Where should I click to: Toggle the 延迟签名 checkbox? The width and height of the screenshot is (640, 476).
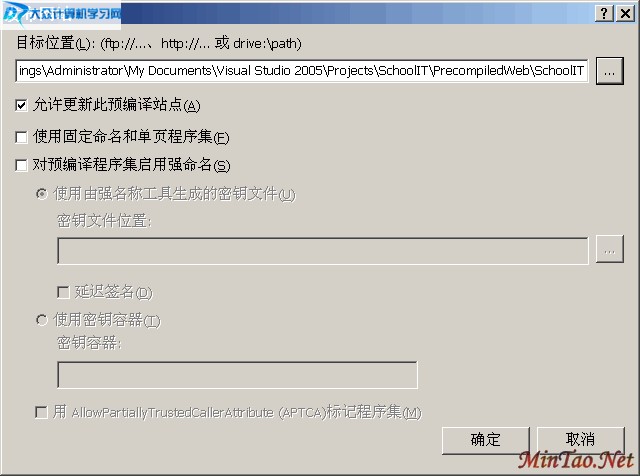pyautogui.click(x=63, y=292)
